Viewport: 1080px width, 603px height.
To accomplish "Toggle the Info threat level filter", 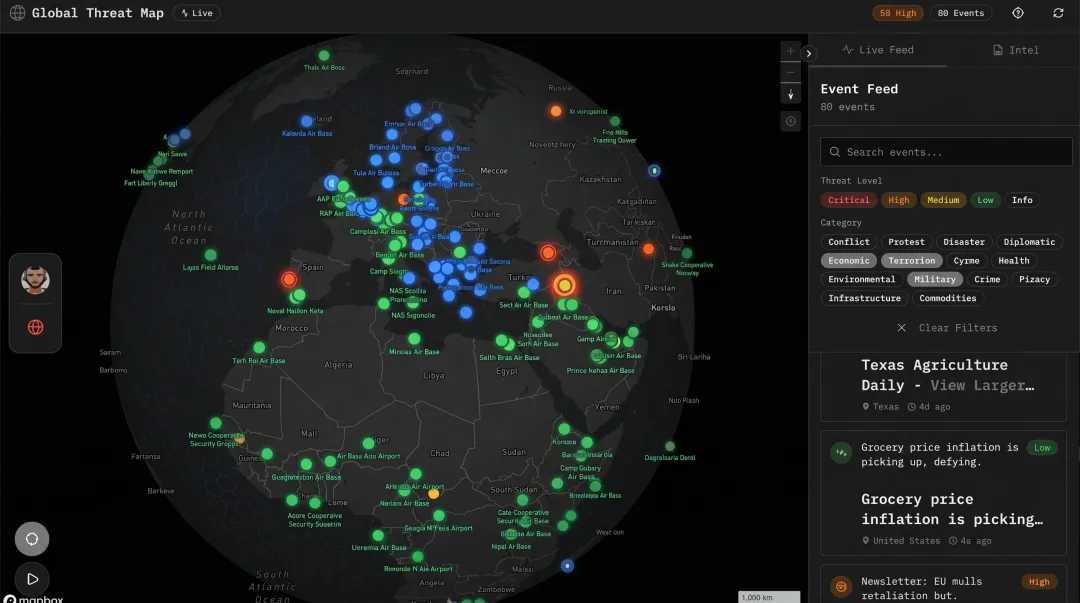I will coord(1022,200).
